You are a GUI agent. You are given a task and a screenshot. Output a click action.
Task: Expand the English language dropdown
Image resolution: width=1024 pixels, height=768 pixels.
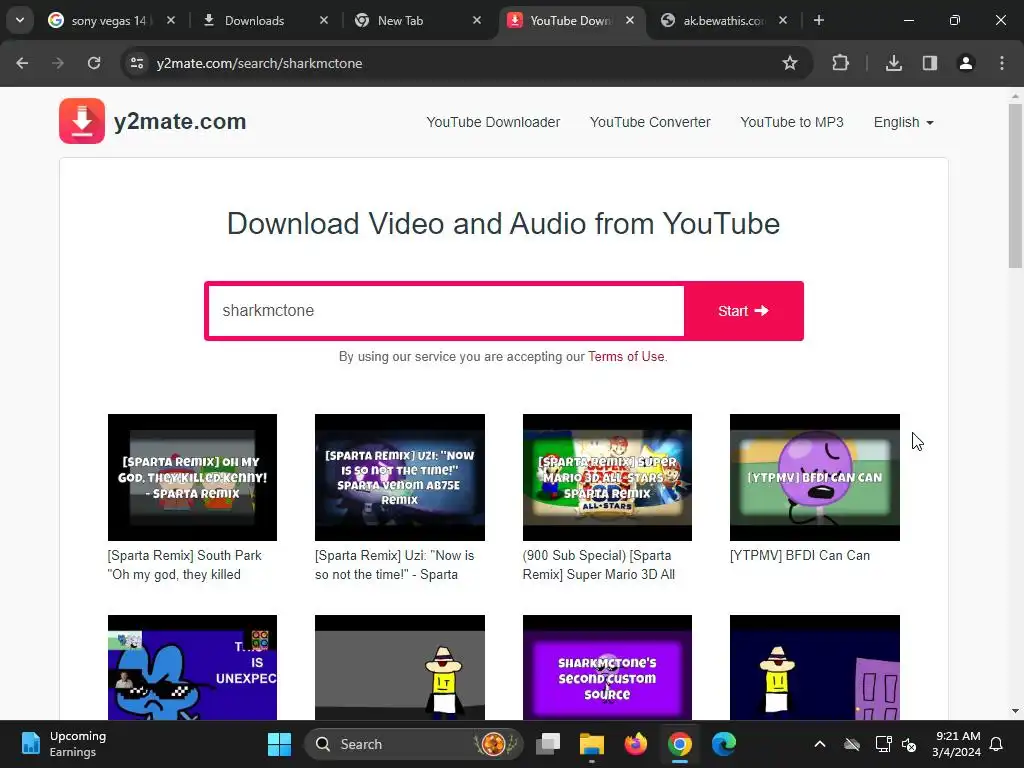click(904, 122)
